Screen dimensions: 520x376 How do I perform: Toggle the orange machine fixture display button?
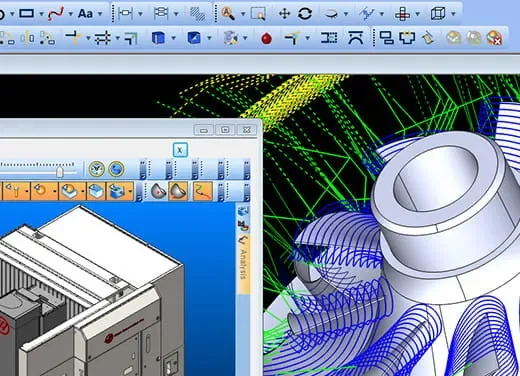119,191
